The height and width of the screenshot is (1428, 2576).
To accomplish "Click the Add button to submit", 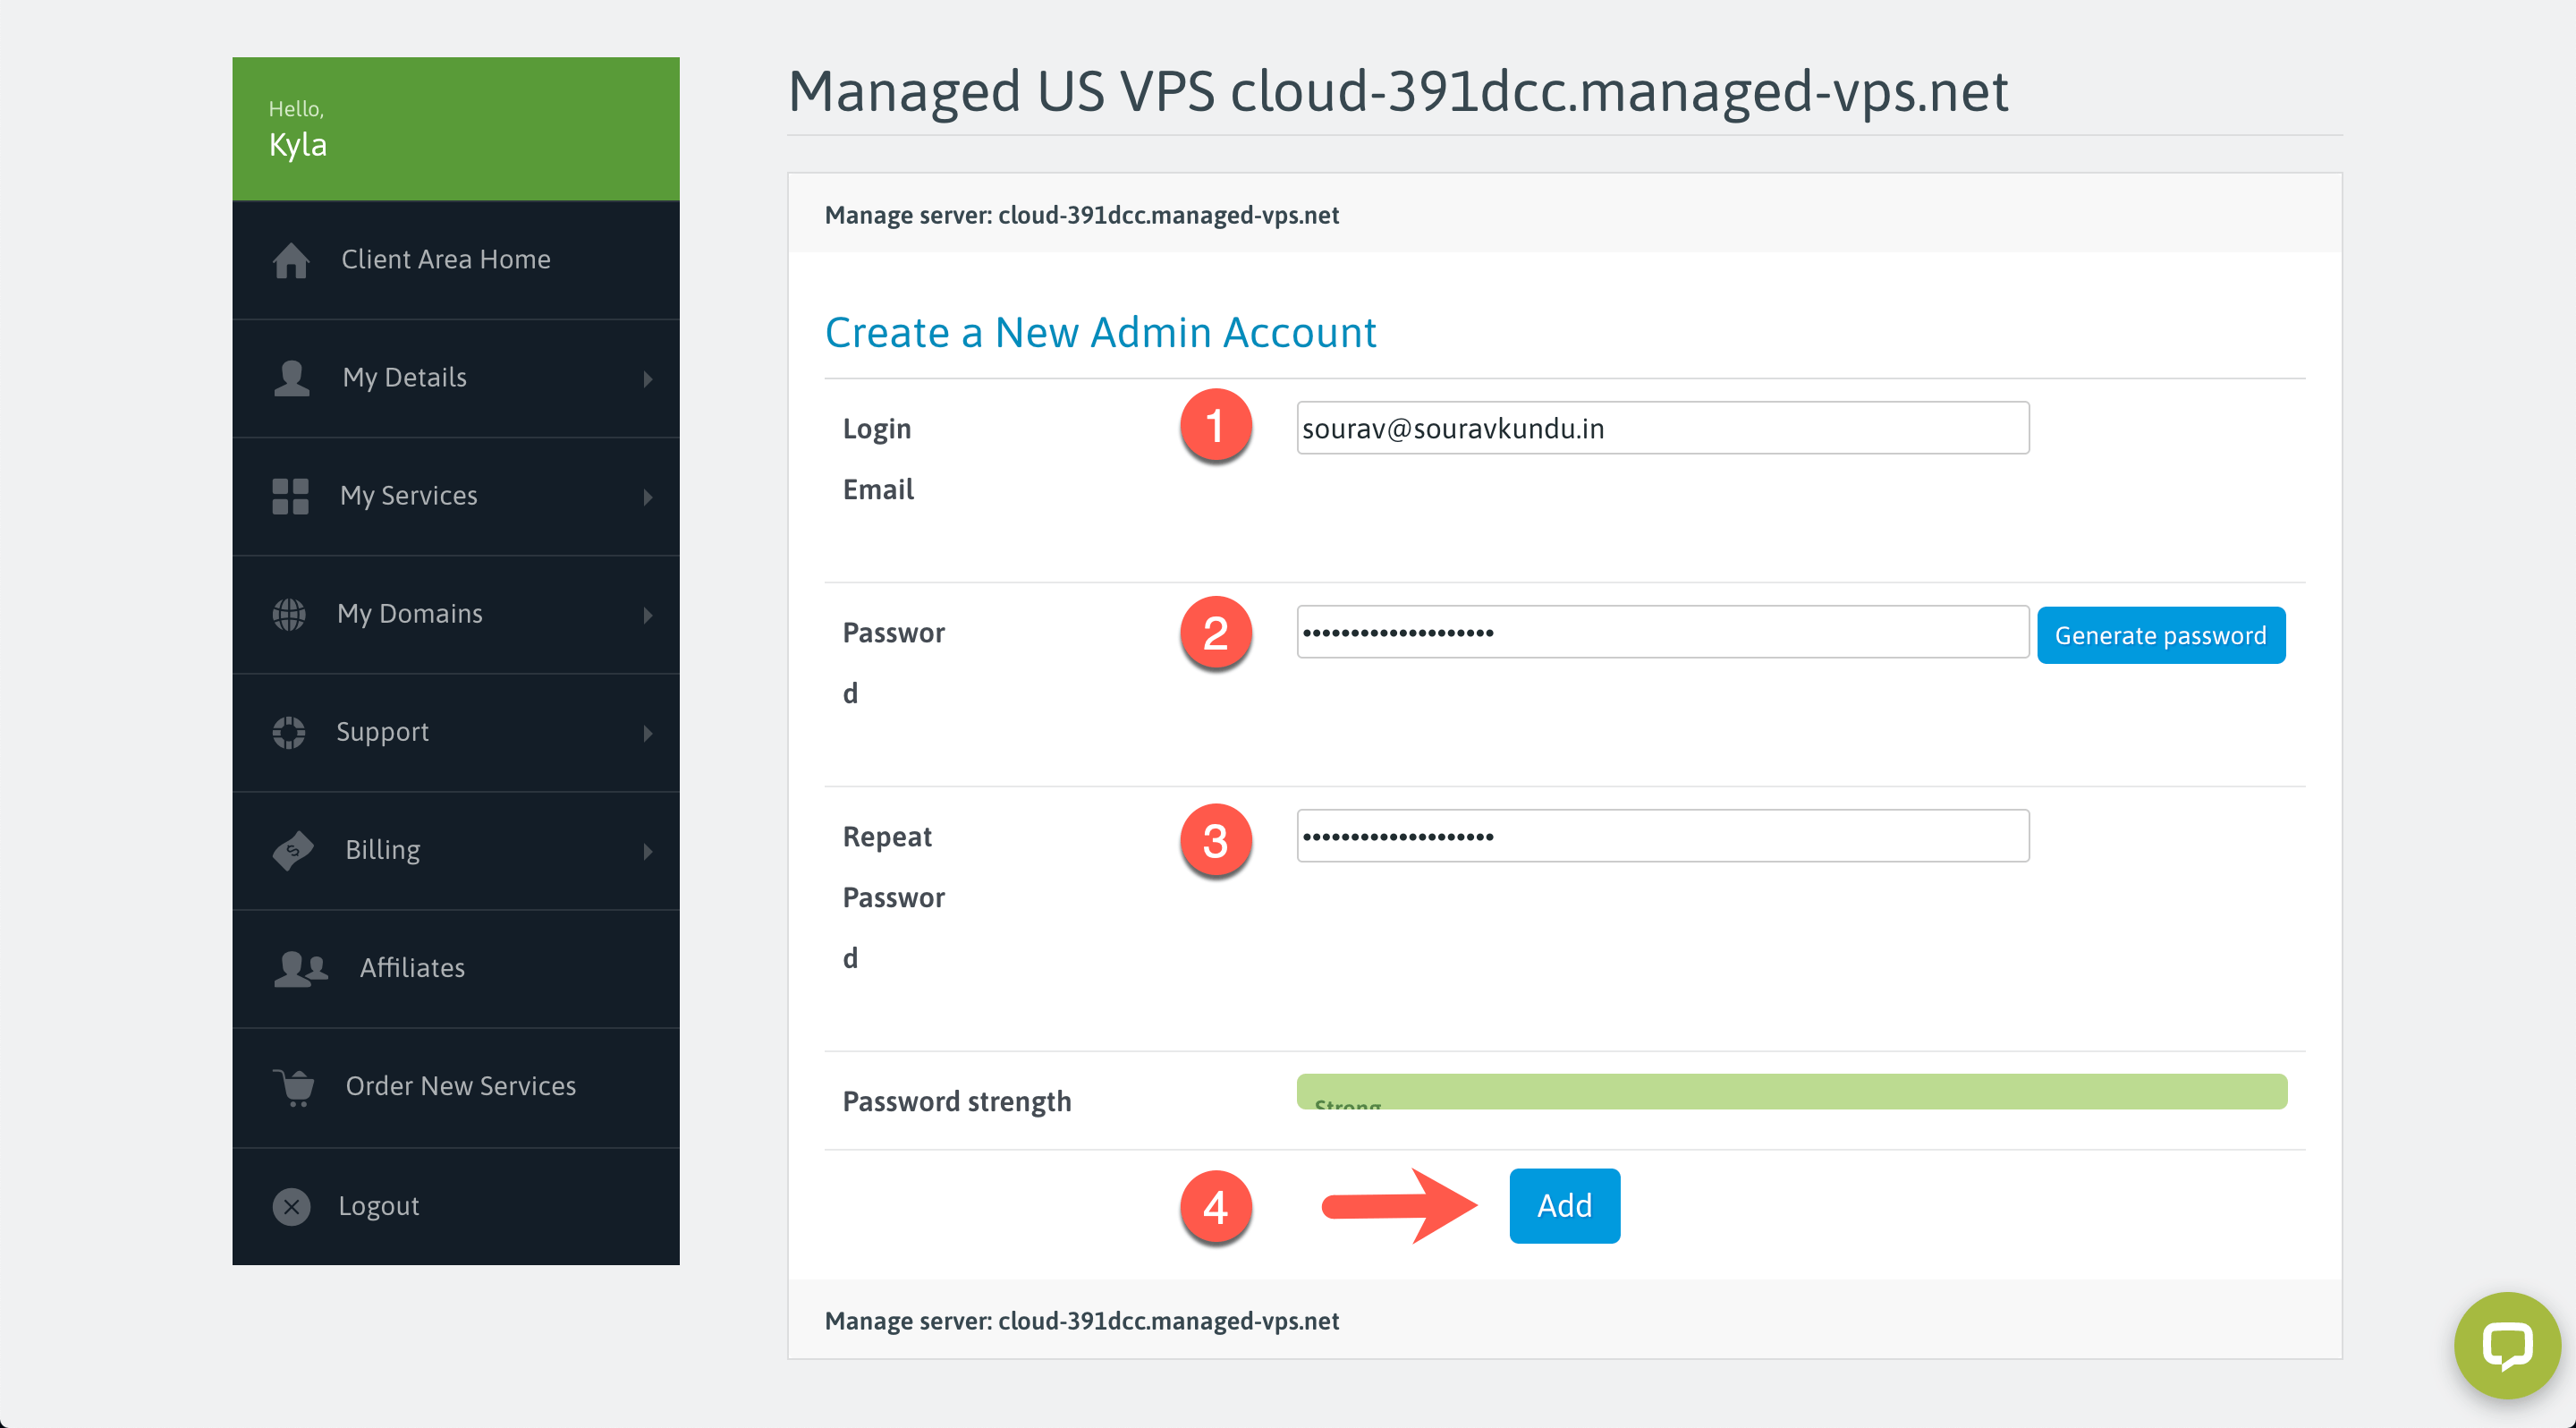I will coord(1563,1206).
